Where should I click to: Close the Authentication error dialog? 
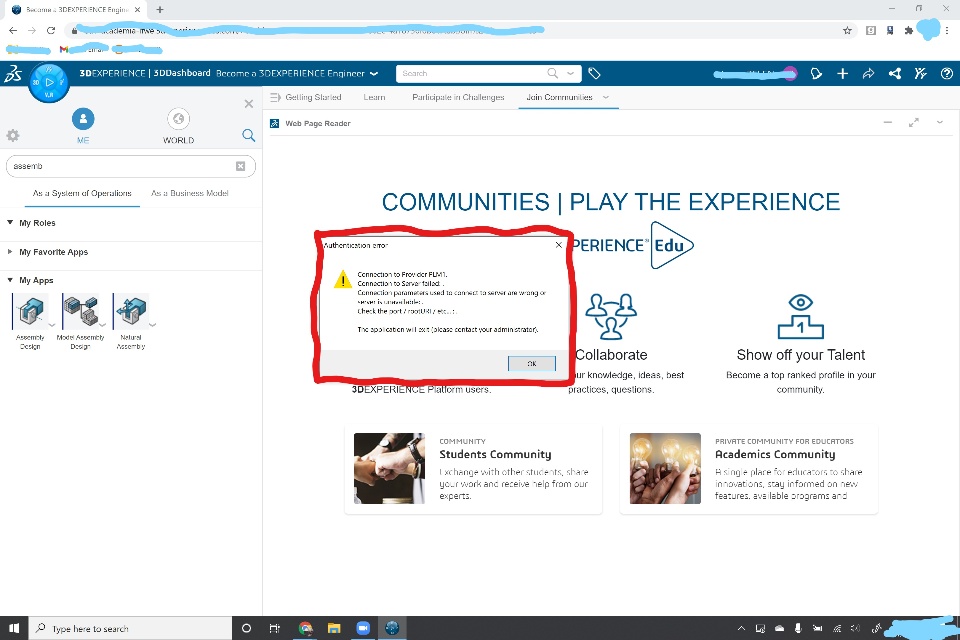[558, 245]
